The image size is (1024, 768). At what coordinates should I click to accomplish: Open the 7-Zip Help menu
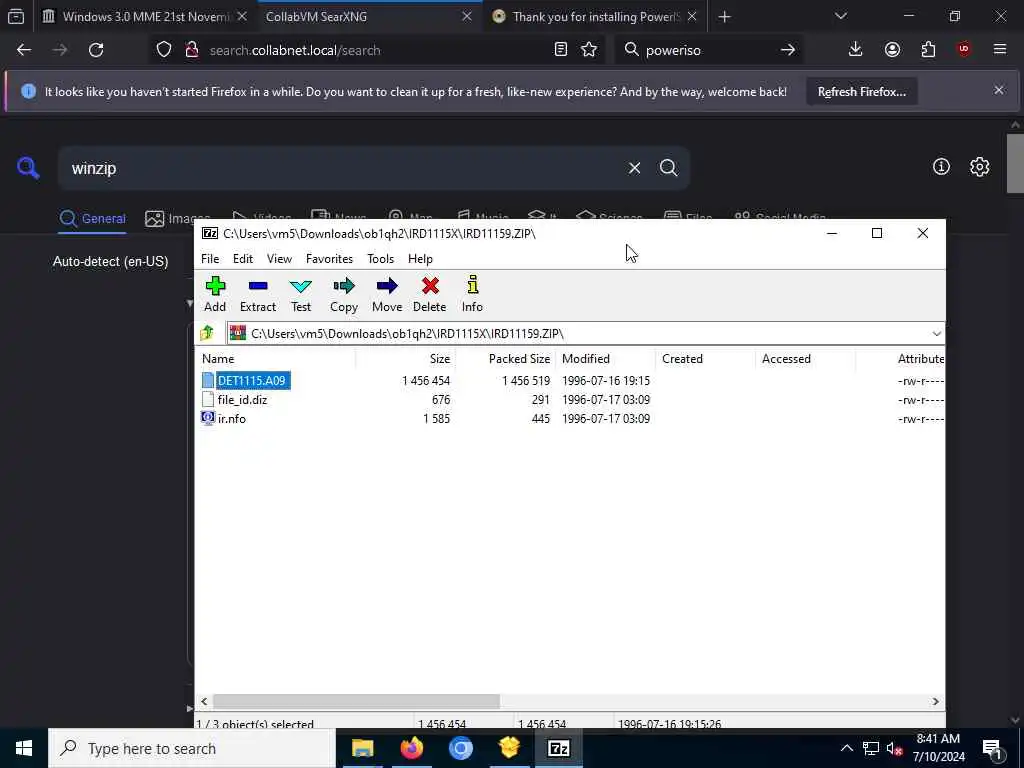(420, 259)
